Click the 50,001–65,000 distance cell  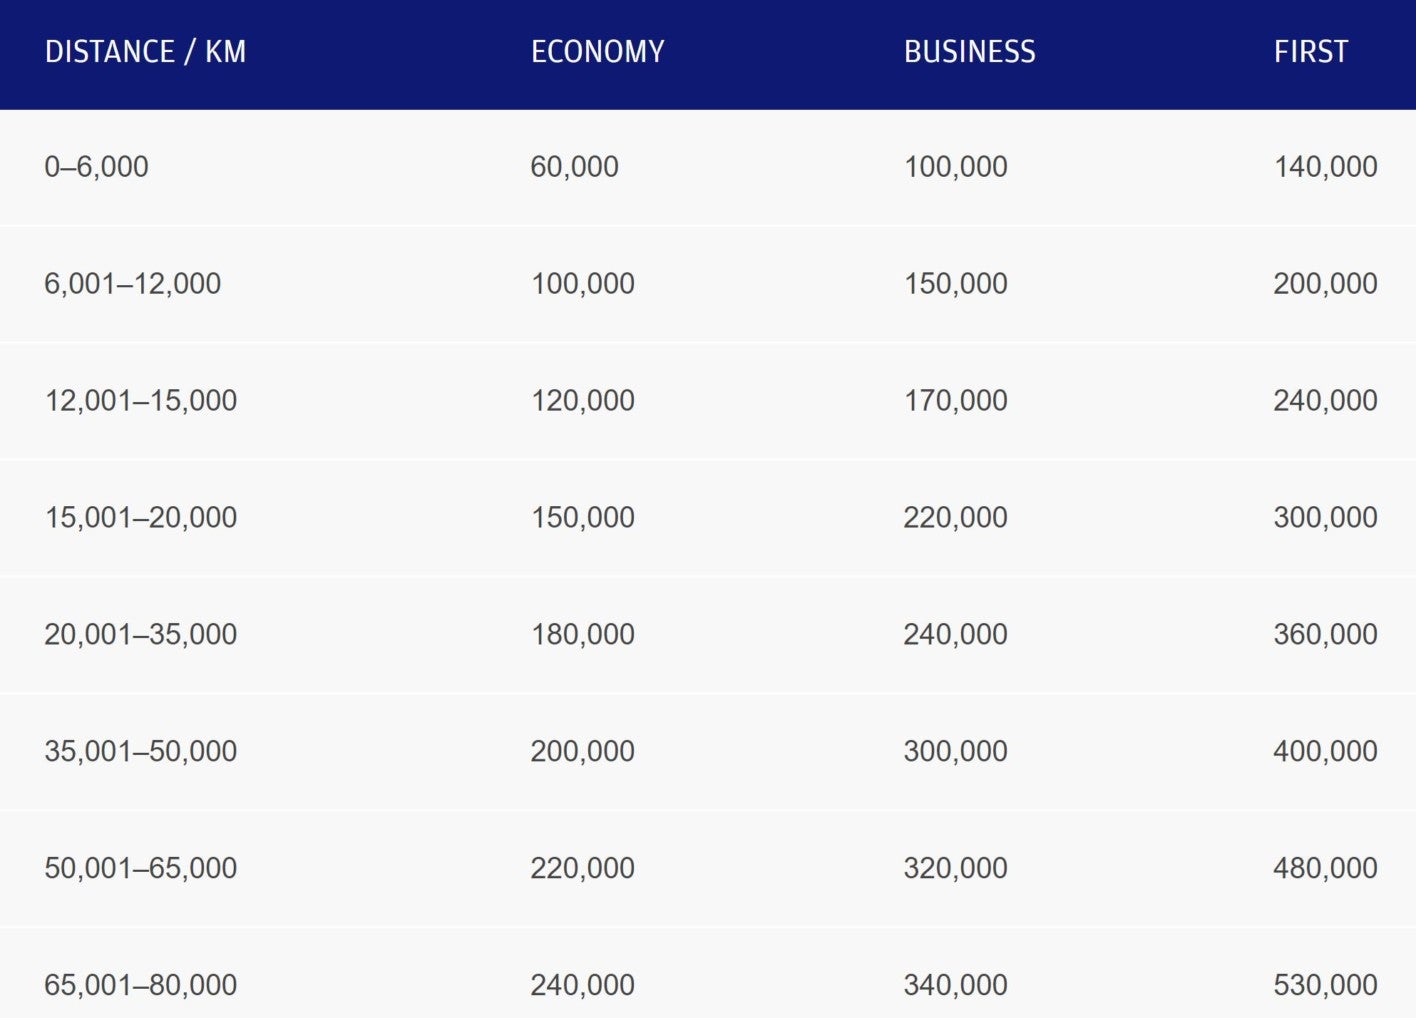tap(141, 869)
